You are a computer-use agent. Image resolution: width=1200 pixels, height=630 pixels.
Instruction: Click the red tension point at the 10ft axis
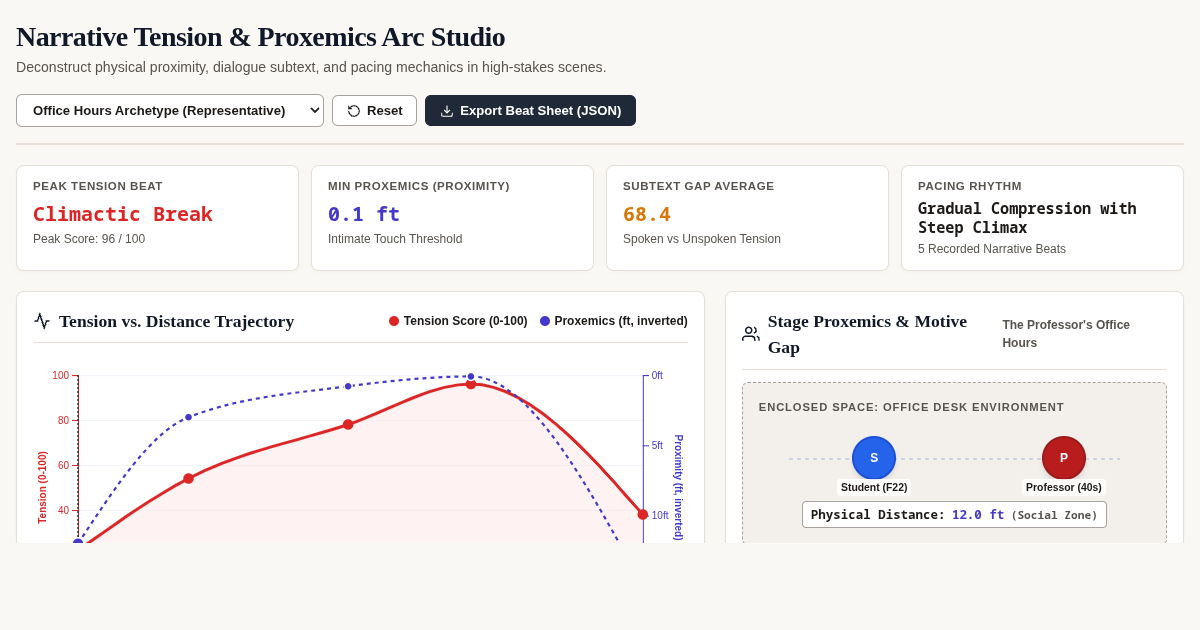pos(643,514)
